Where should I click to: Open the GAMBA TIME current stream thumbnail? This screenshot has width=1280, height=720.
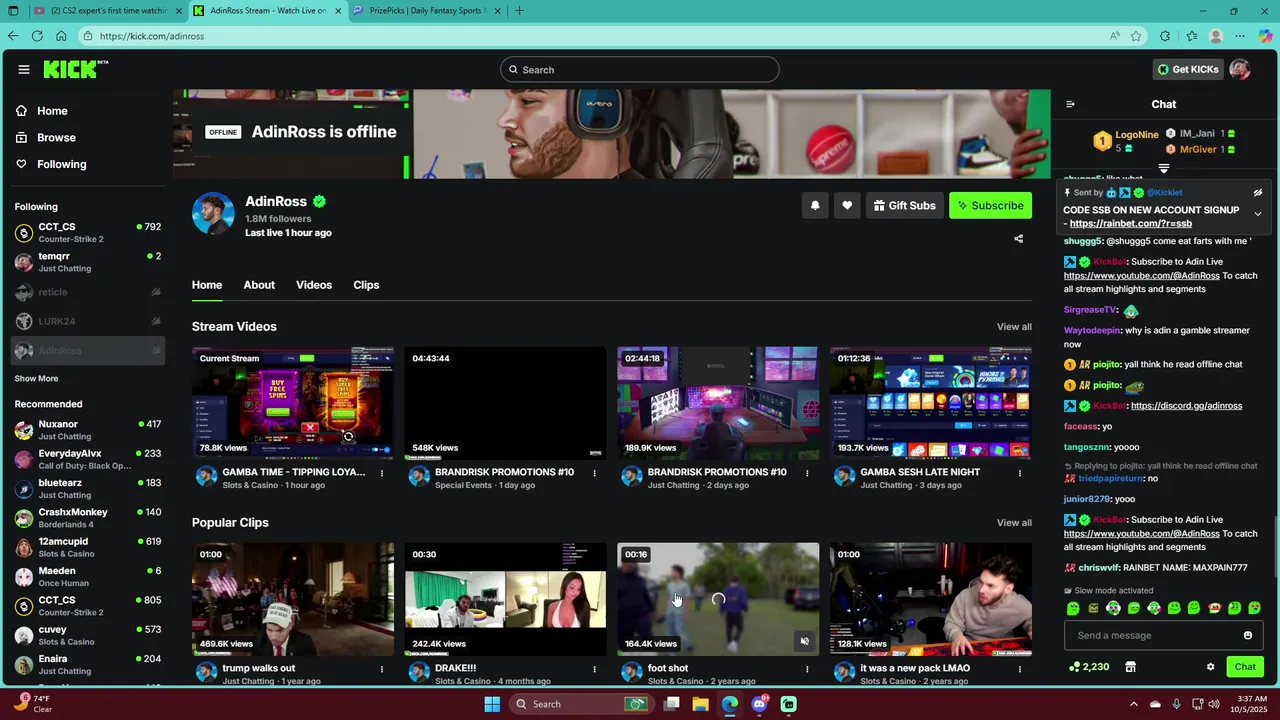click(293, 403)
